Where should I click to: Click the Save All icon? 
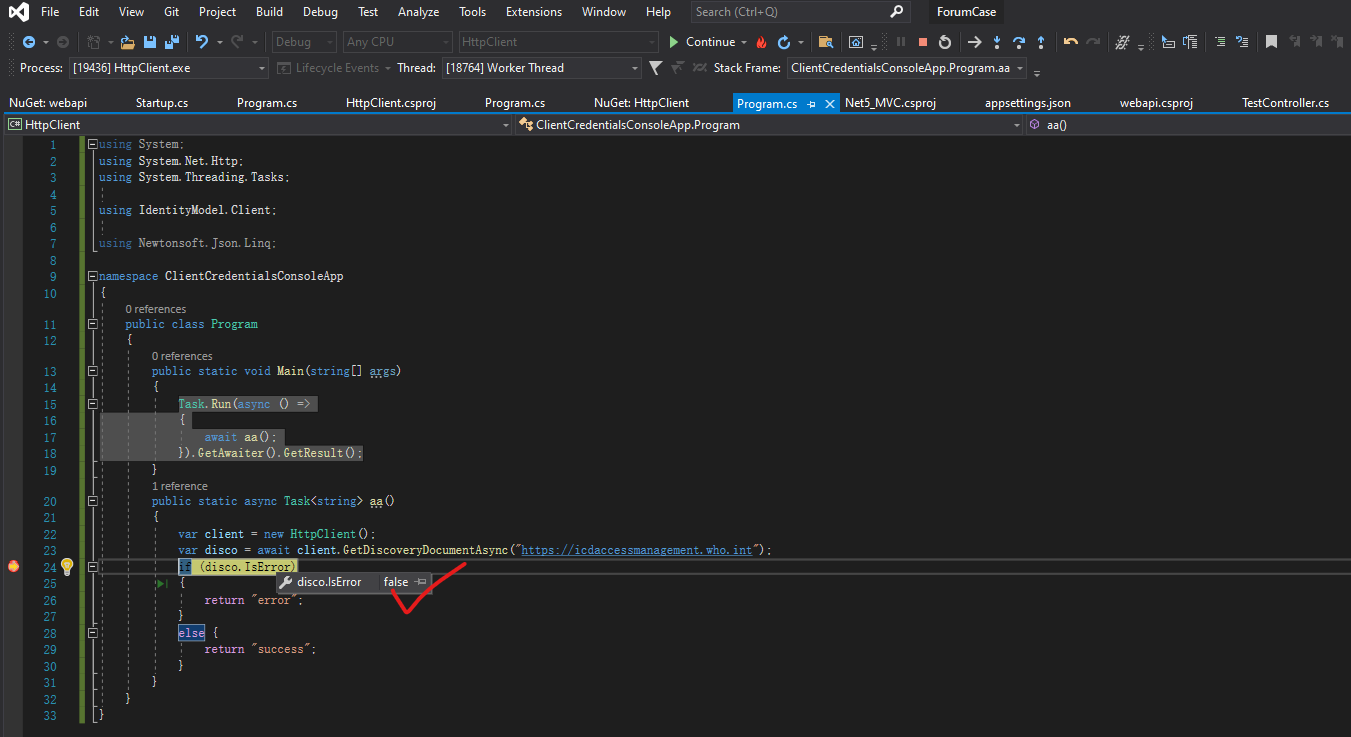171,42
